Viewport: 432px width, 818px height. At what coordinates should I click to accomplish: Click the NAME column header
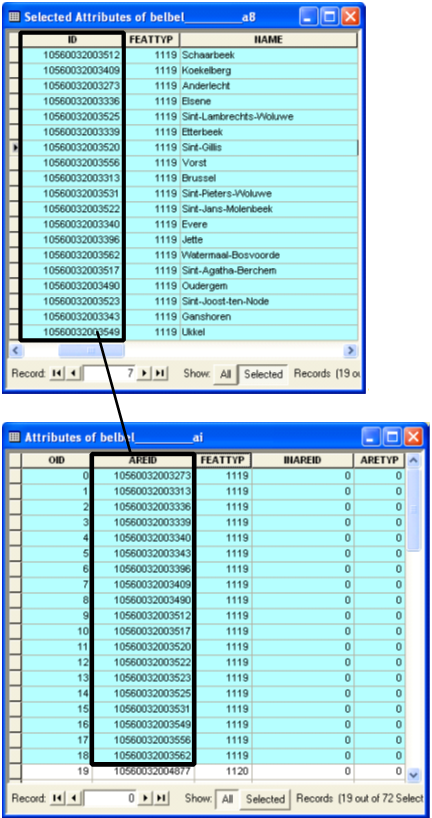268,40
